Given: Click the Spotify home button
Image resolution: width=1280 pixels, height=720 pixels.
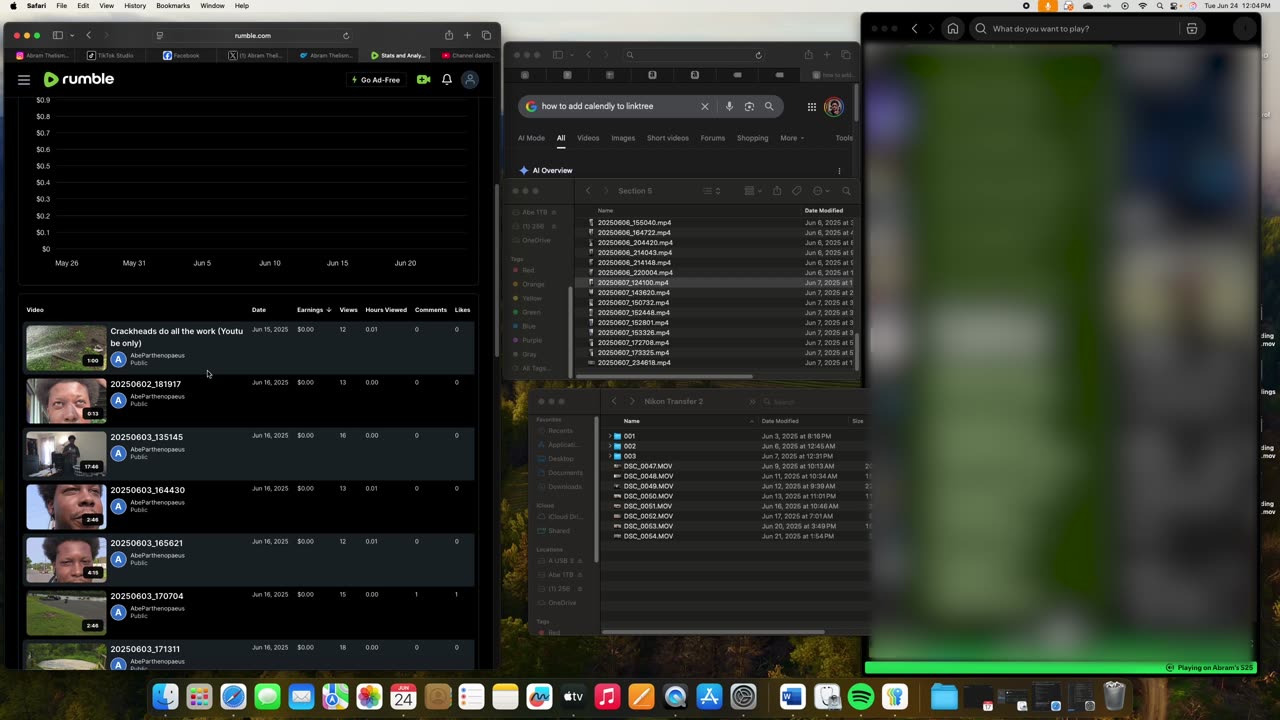Looking at the screenshot, I should [x=953, y=29].
